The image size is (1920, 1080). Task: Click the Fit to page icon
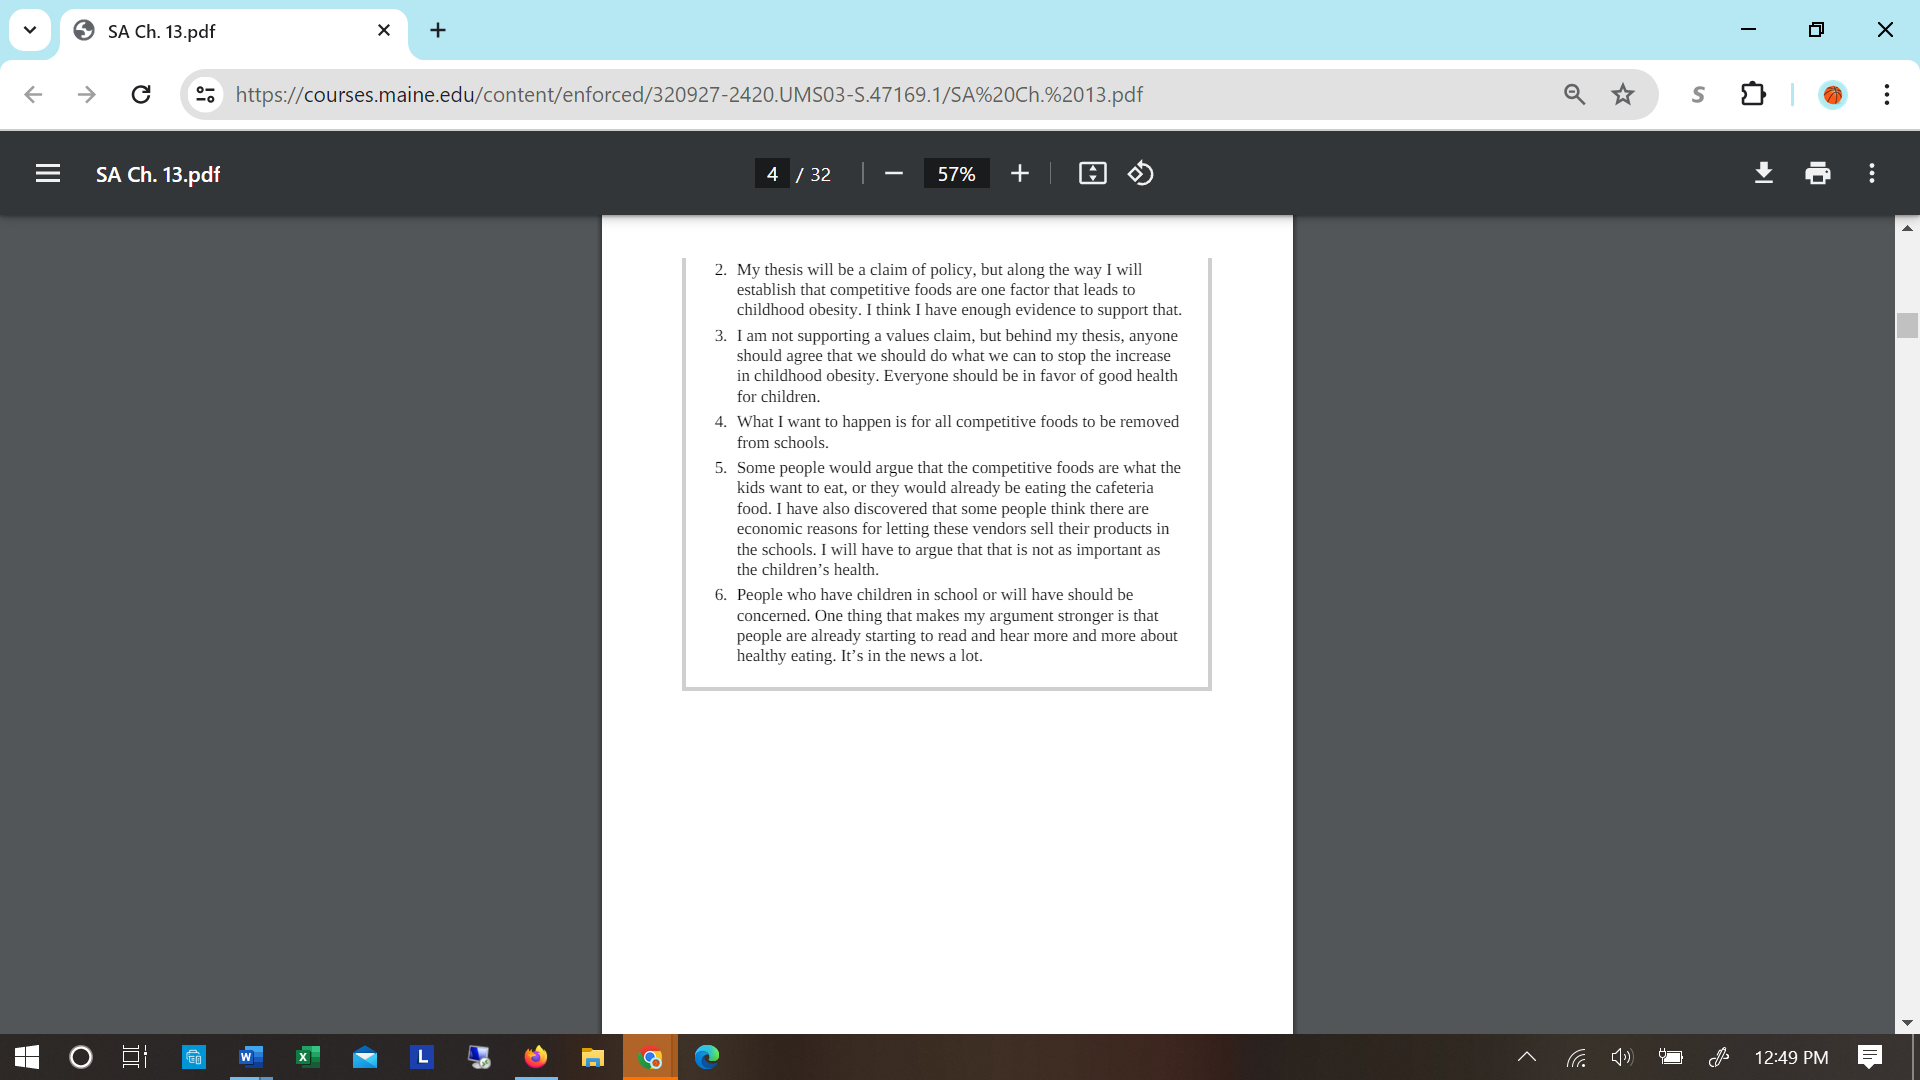coord(1092,174)
